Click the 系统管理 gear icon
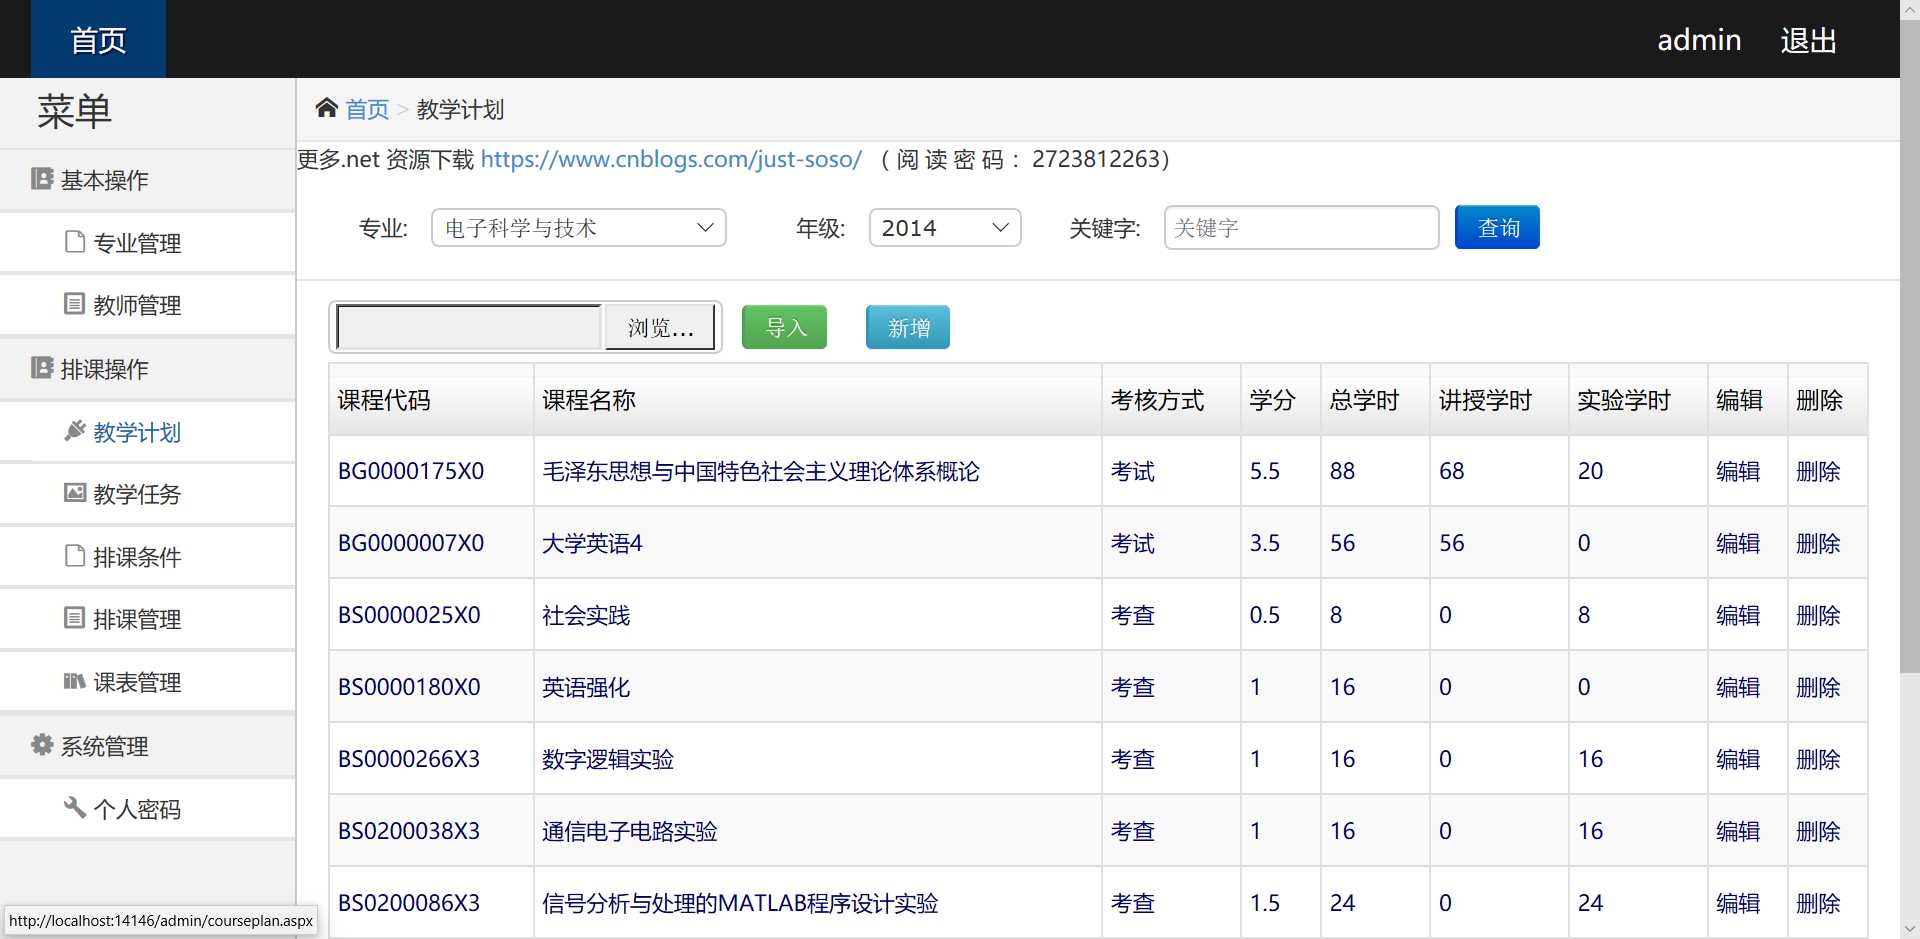Image resolution: width=1920 pixels, height=939 pixels. (42, 745)
